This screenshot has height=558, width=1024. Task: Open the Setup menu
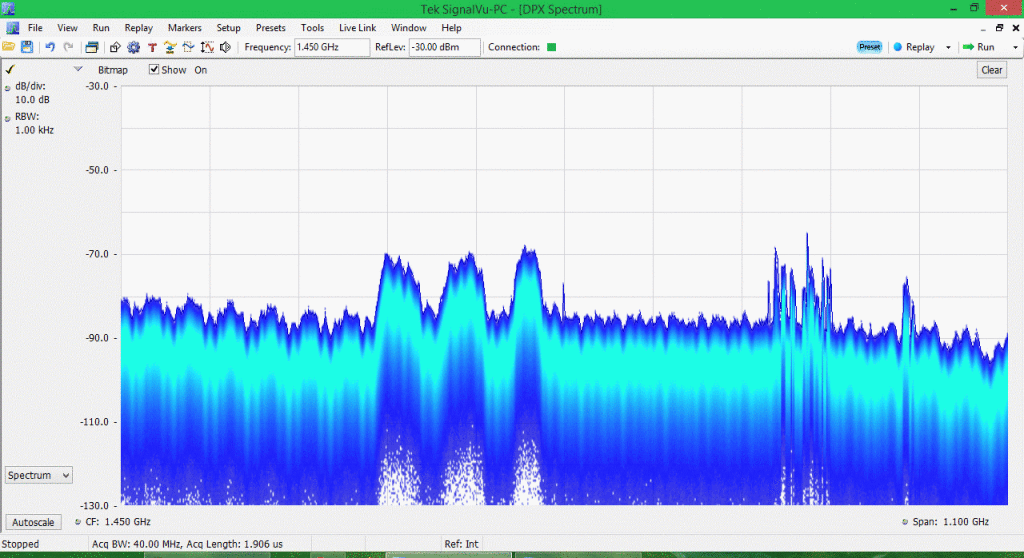(229, 28)
